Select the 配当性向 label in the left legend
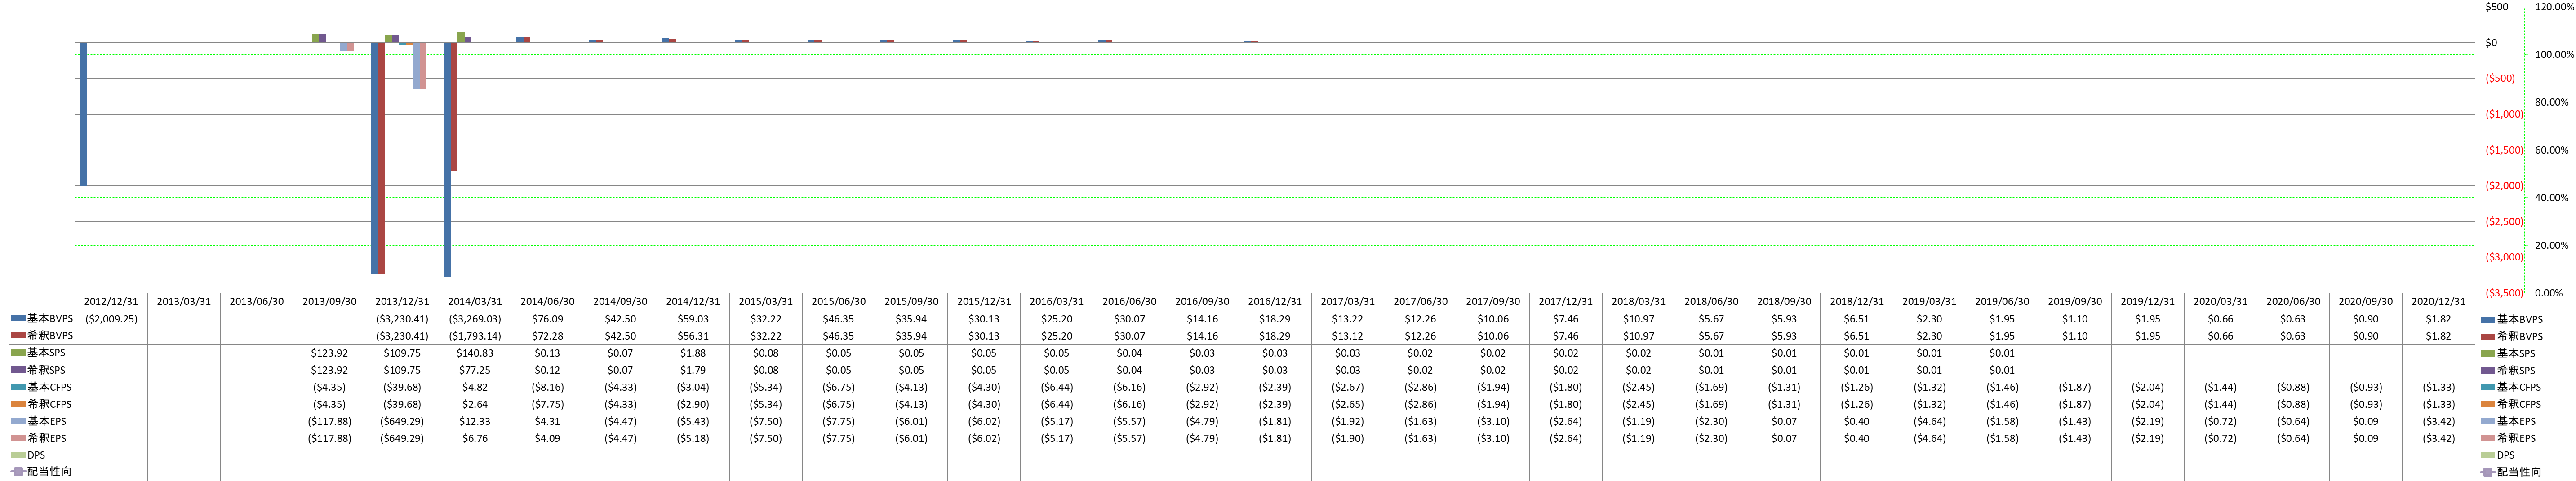Image resolution: width=2576 pixels, height=481 pixels. point(49,471)
